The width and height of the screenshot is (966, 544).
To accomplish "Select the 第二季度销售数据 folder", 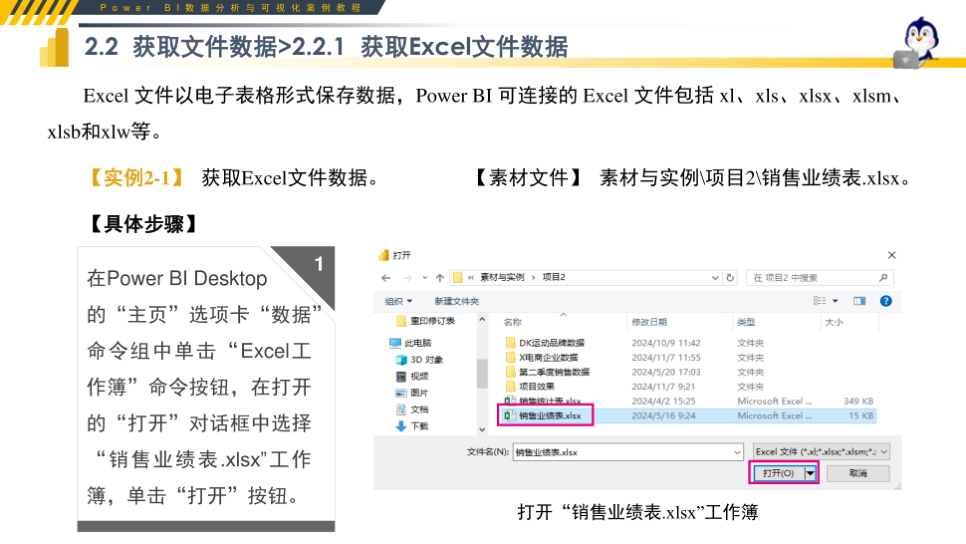I will point(547,372).
